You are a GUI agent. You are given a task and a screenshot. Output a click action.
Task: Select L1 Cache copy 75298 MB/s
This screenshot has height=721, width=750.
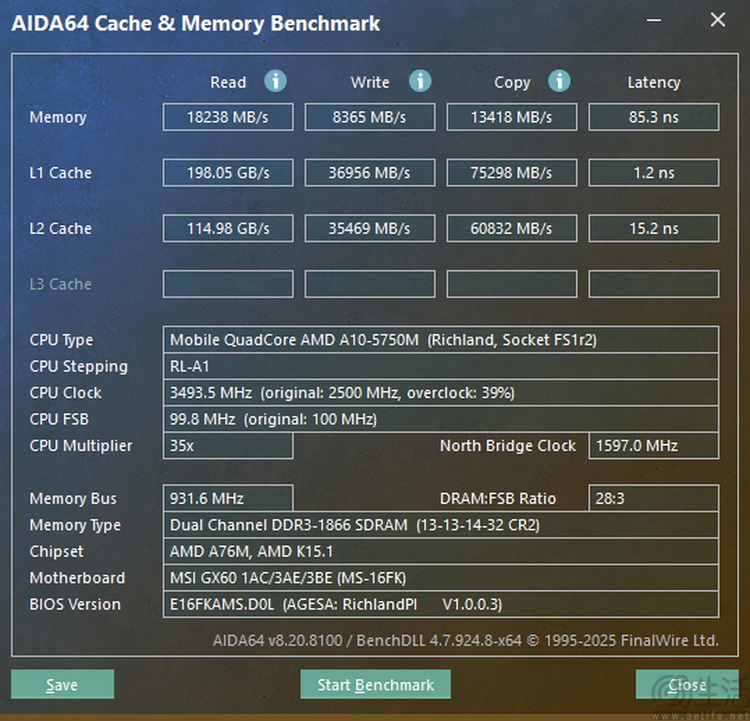[512, 173]
